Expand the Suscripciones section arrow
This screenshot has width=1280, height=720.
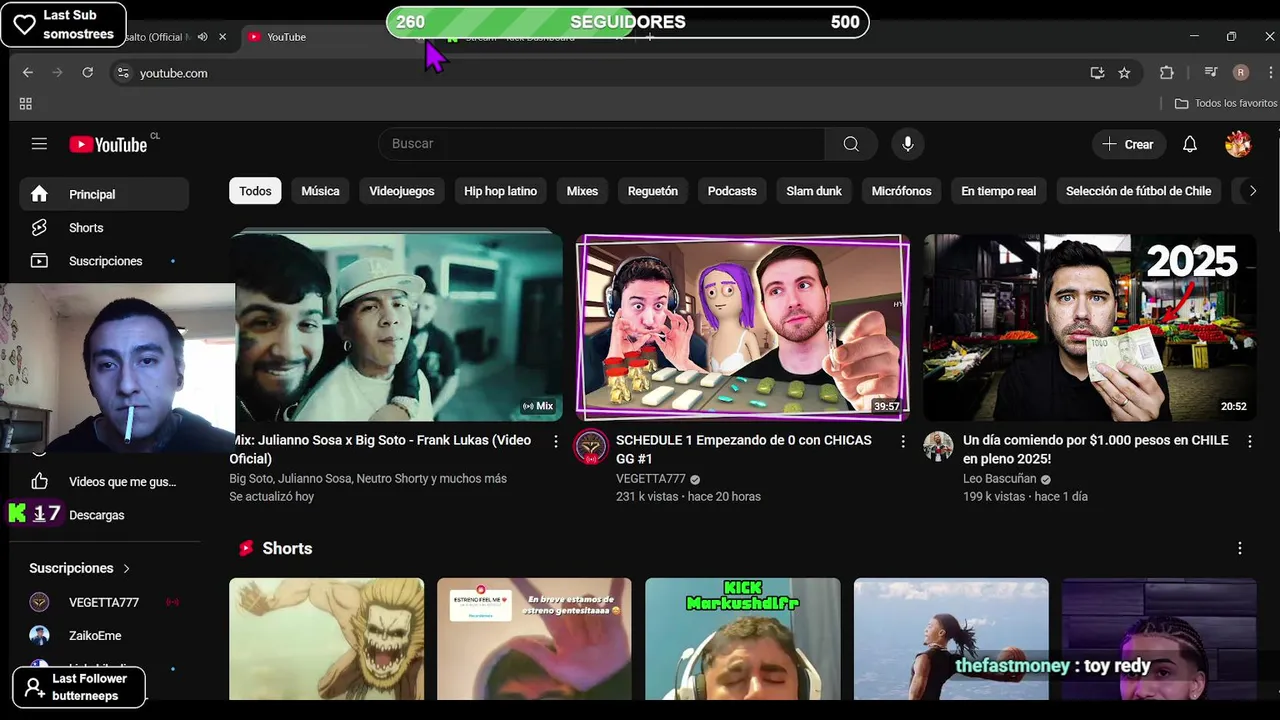[126, 568]
